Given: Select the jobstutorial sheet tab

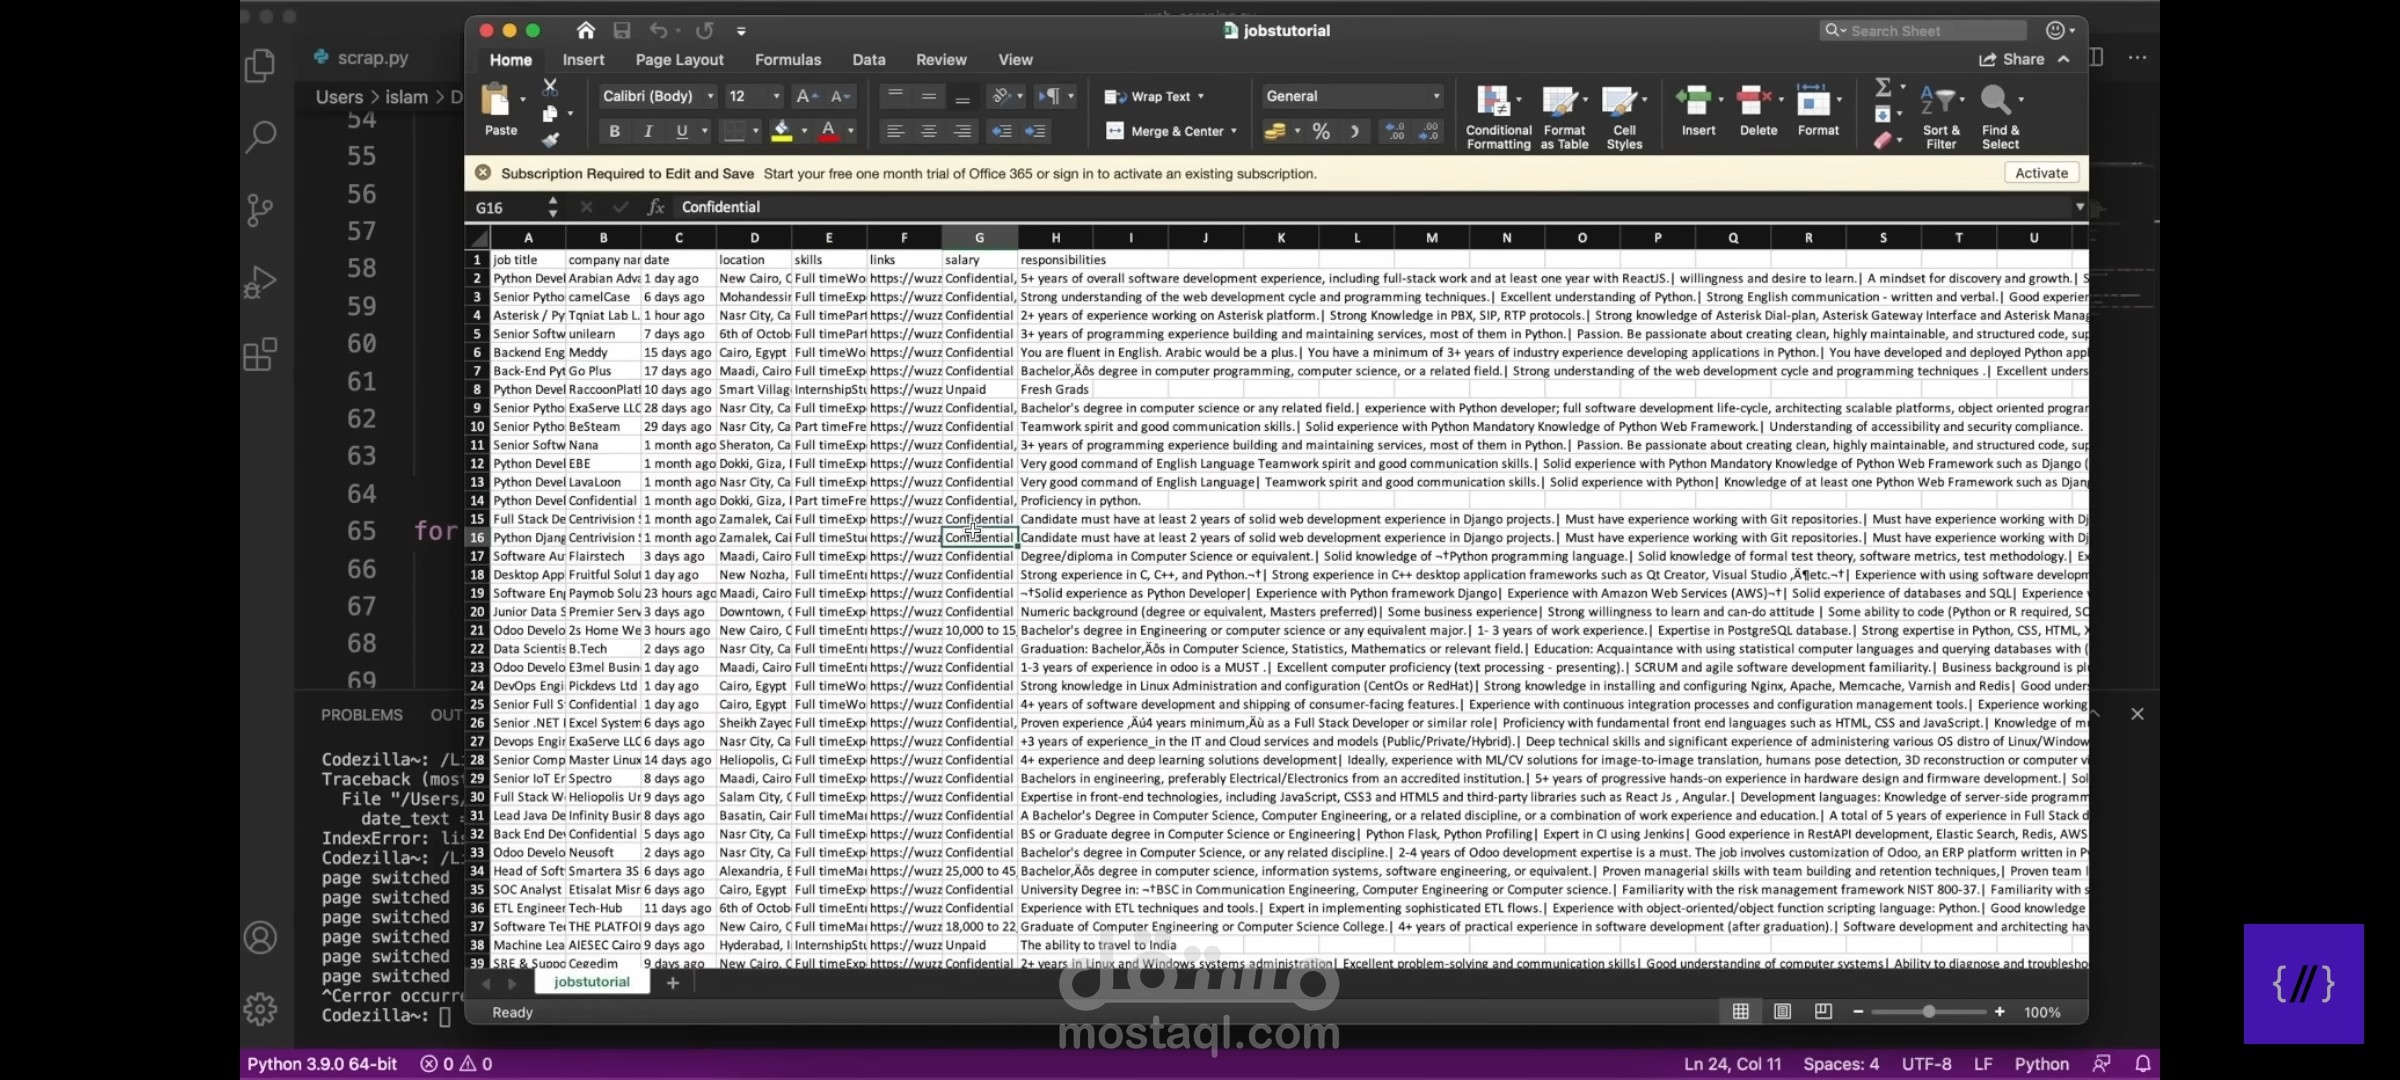Looking at the screenshot, I should pyautogui.click(x=592, y=982).
